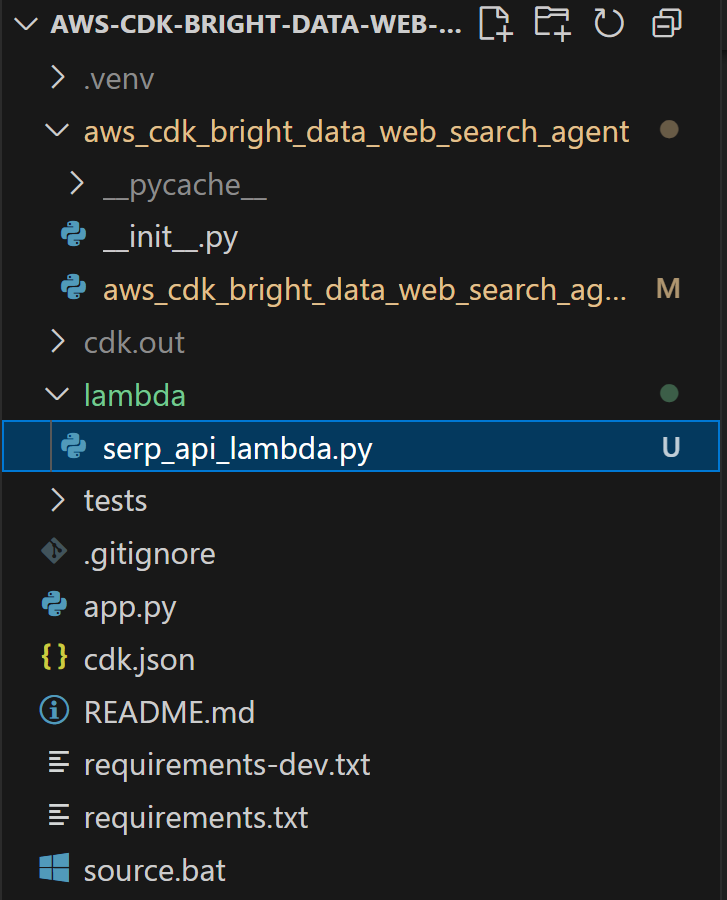Click the Python icon beside serp_api_lambda.py
Screen dimensions: 727x900
[x=72, y=447]
